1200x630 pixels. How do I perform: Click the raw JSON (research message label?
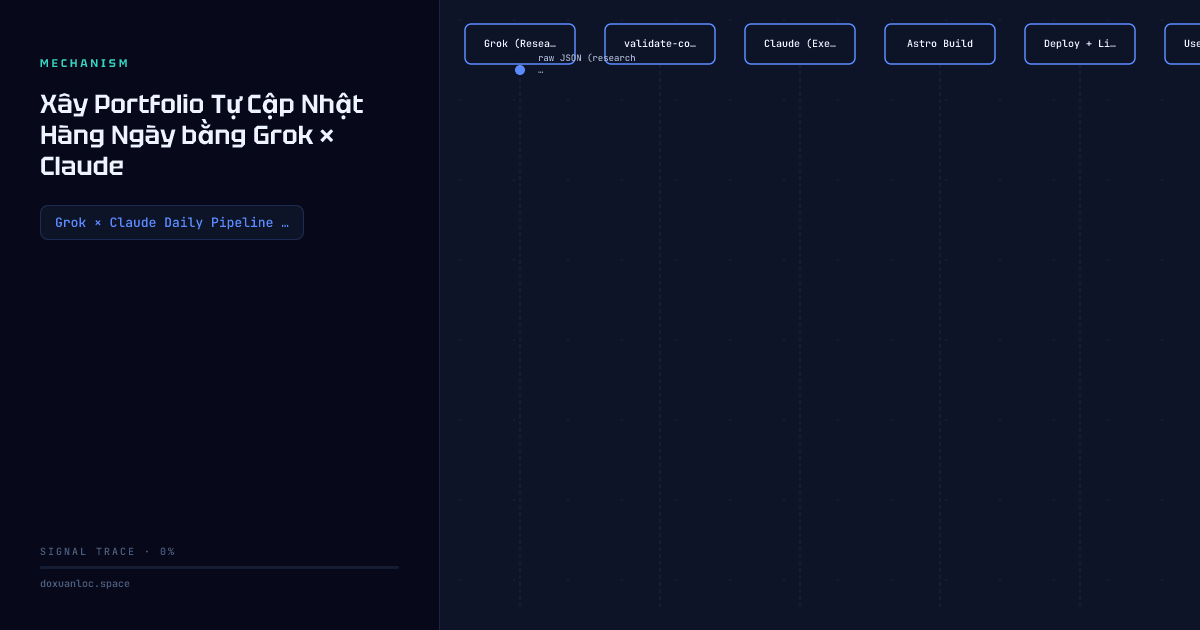tap(586, 58)
